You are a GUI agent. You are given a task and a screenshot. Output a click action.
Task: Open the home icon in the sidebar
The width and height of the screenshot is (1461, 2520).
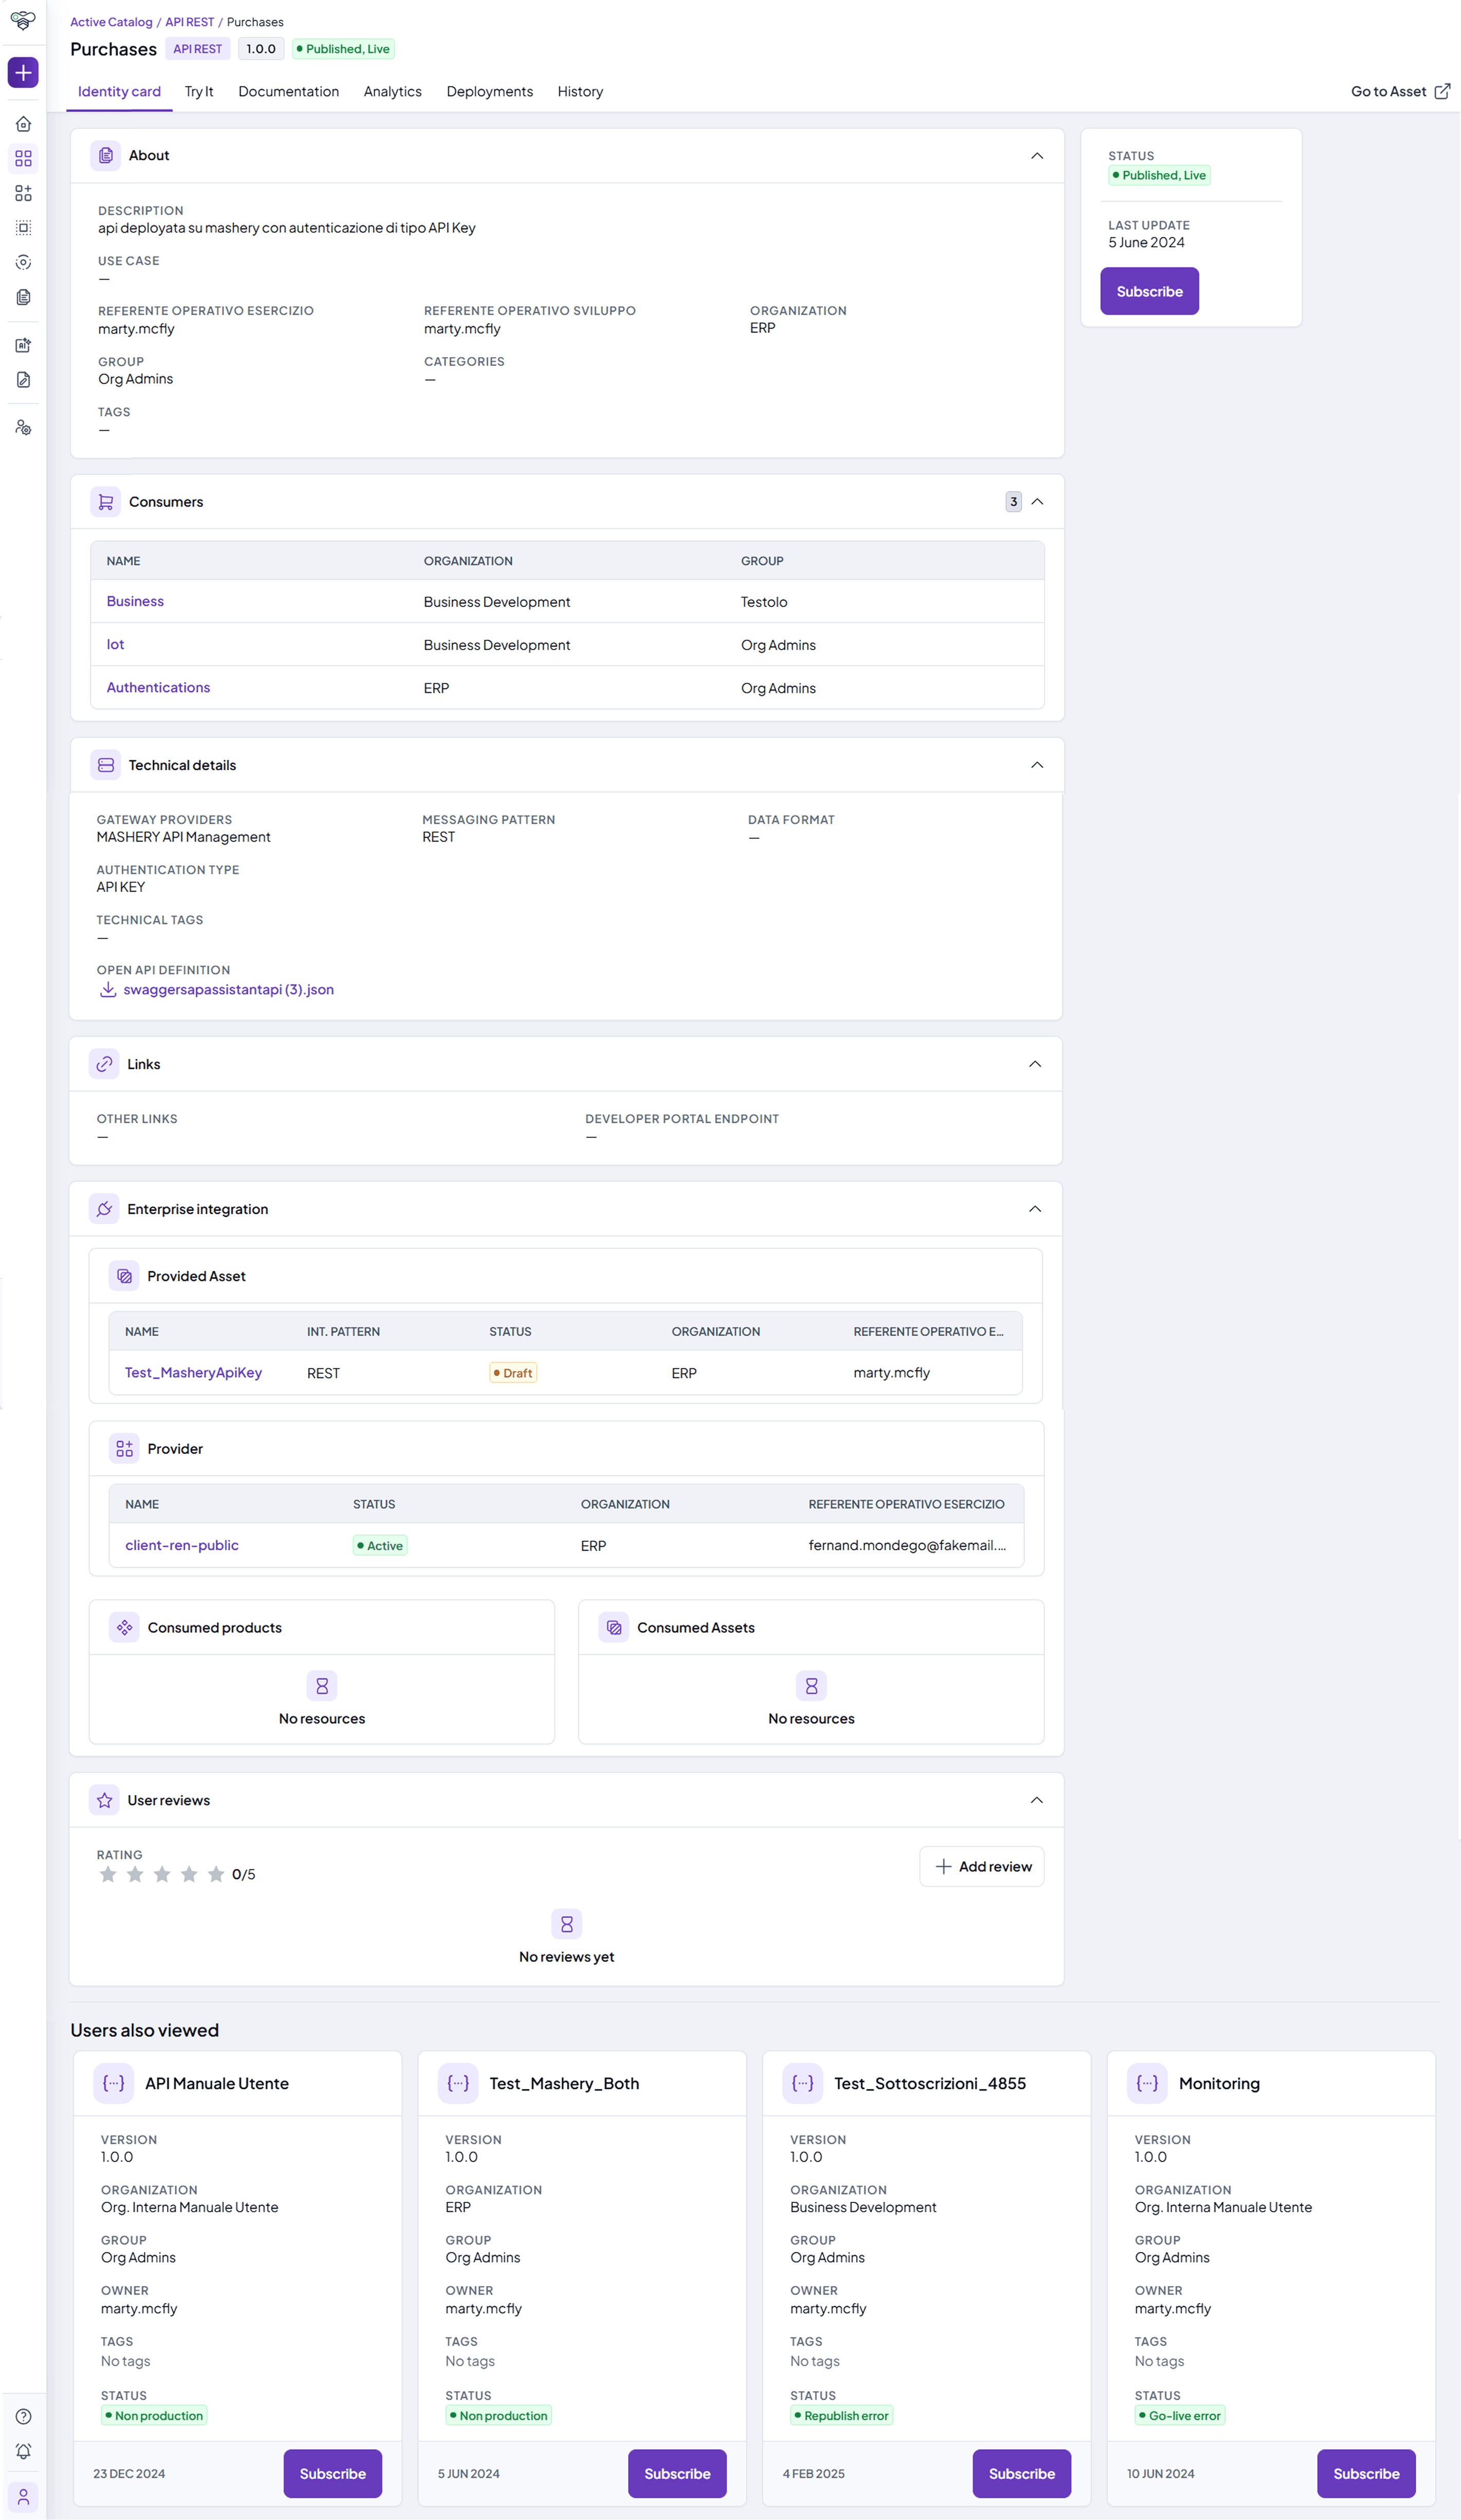point(23,124)
